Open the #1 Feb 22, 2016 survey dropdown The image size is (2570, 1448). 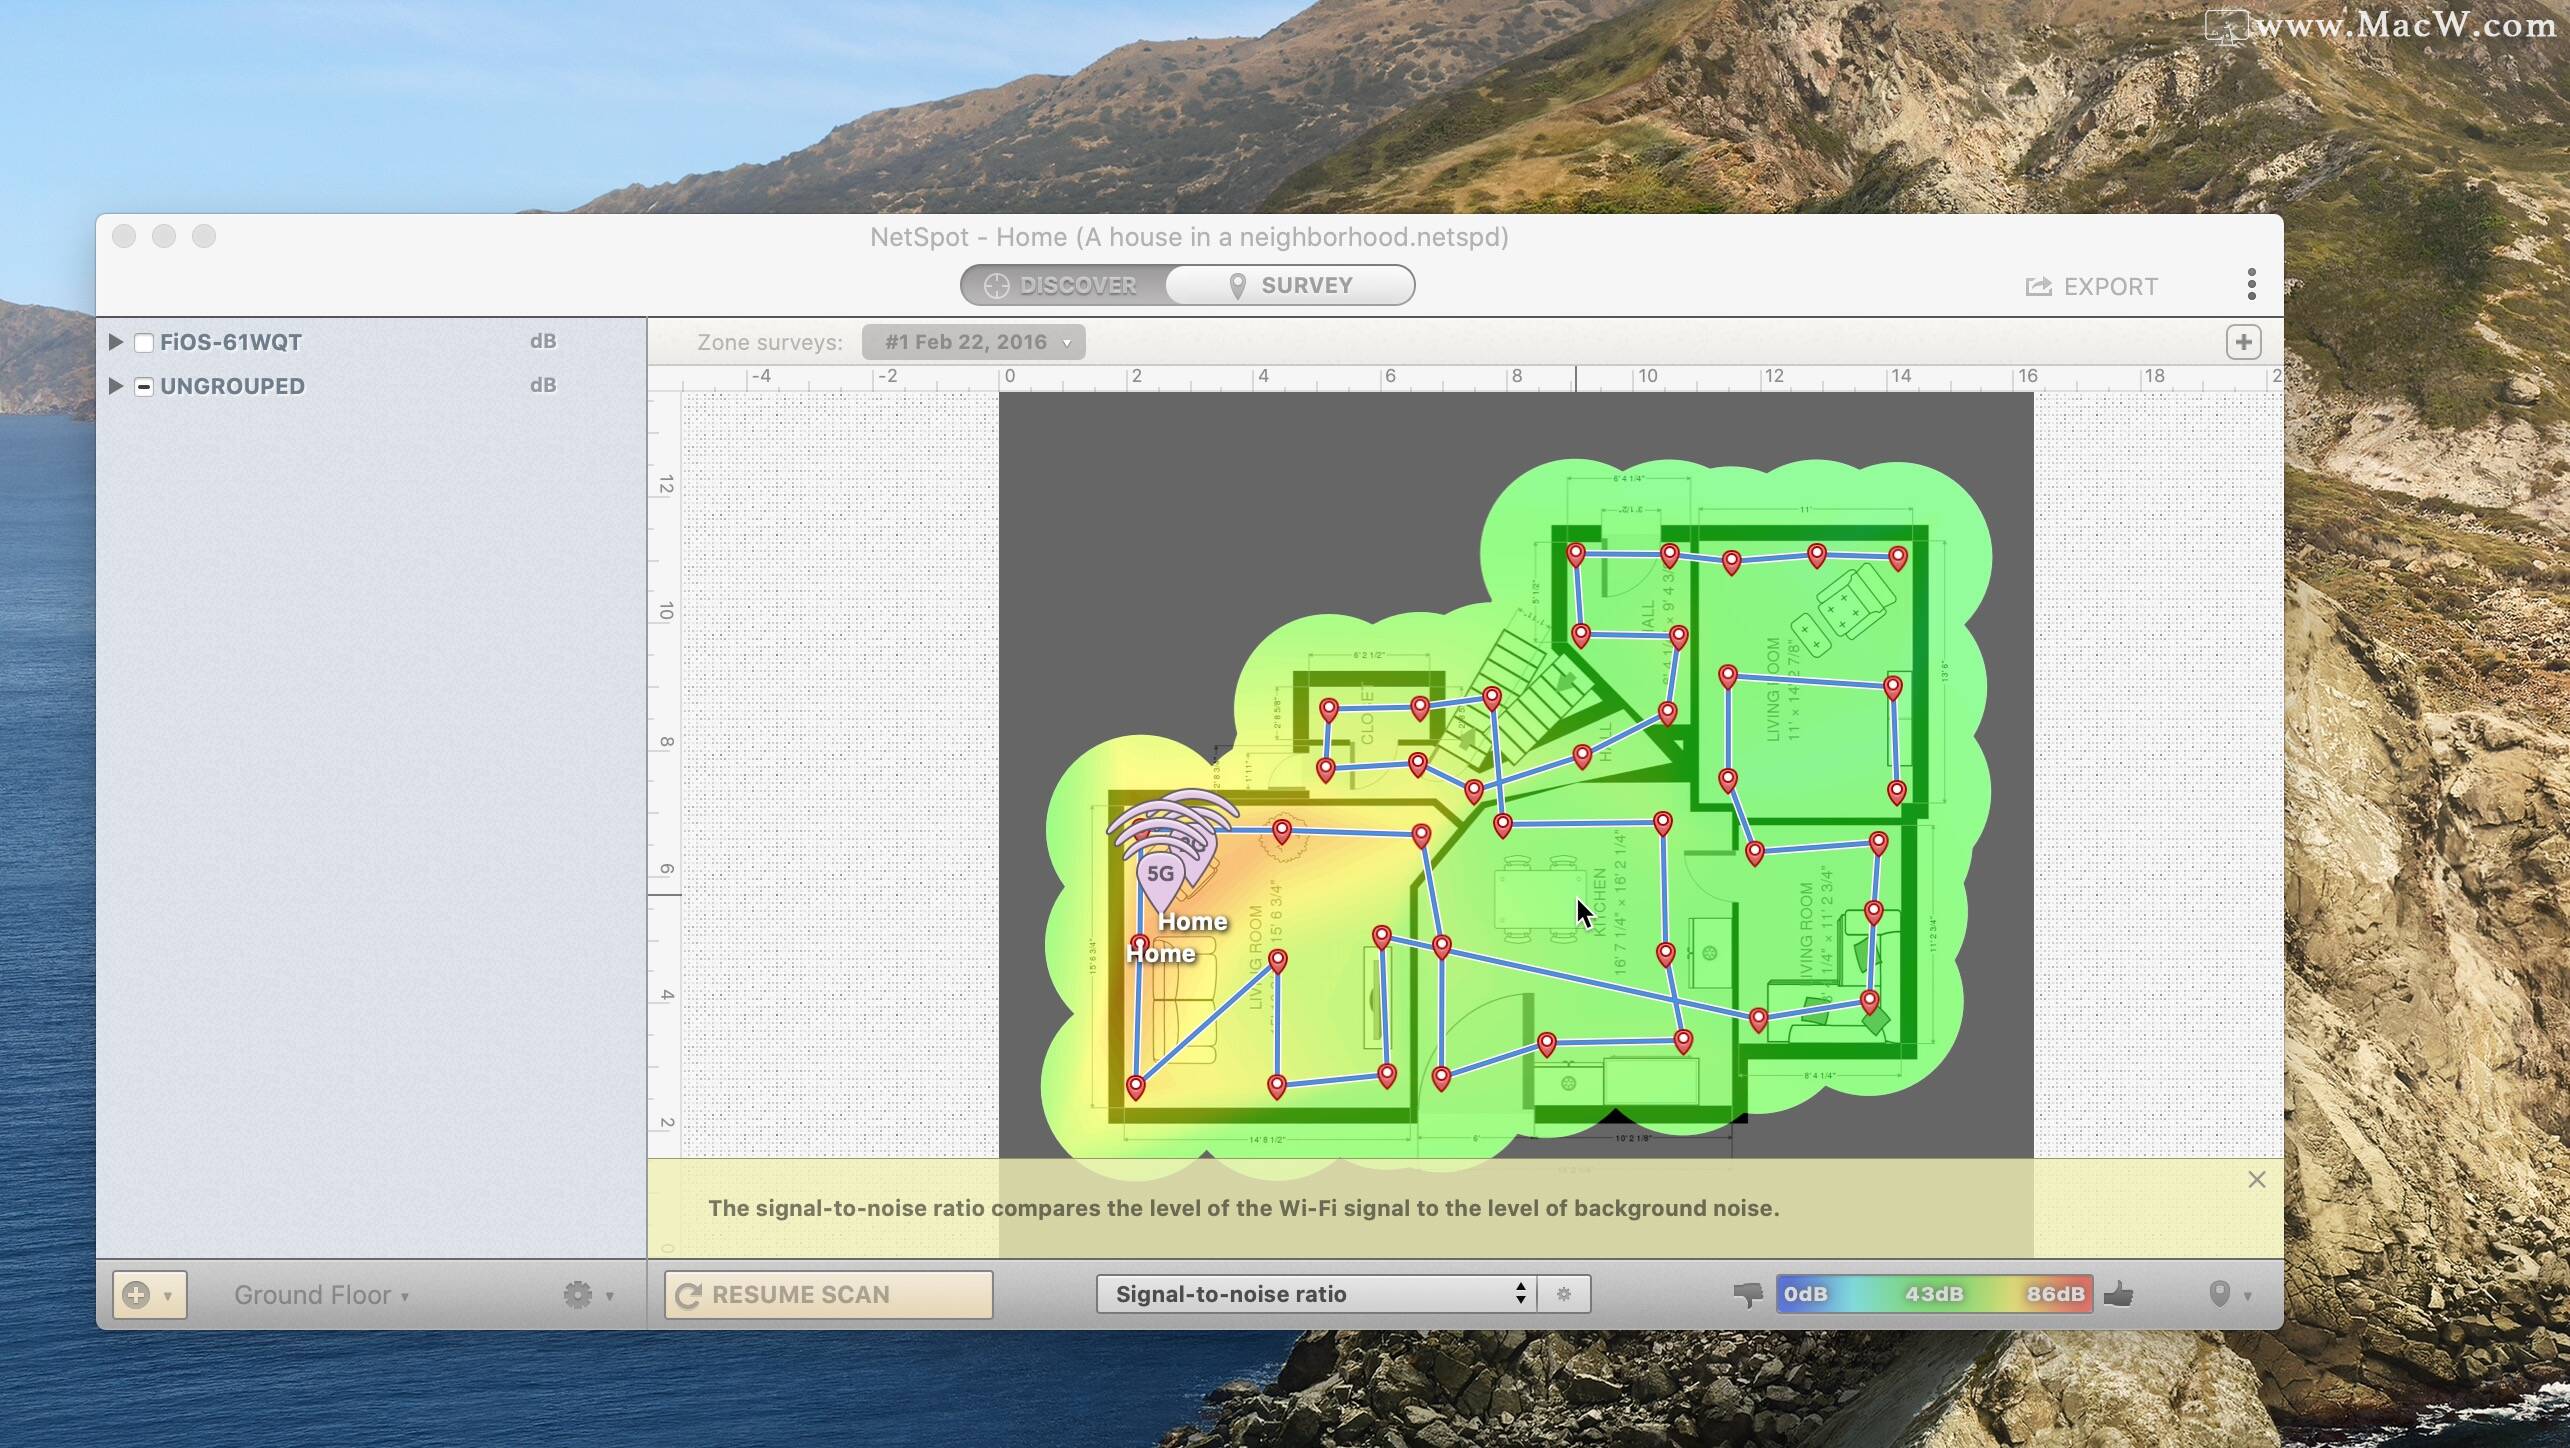[x=973, y=343]
